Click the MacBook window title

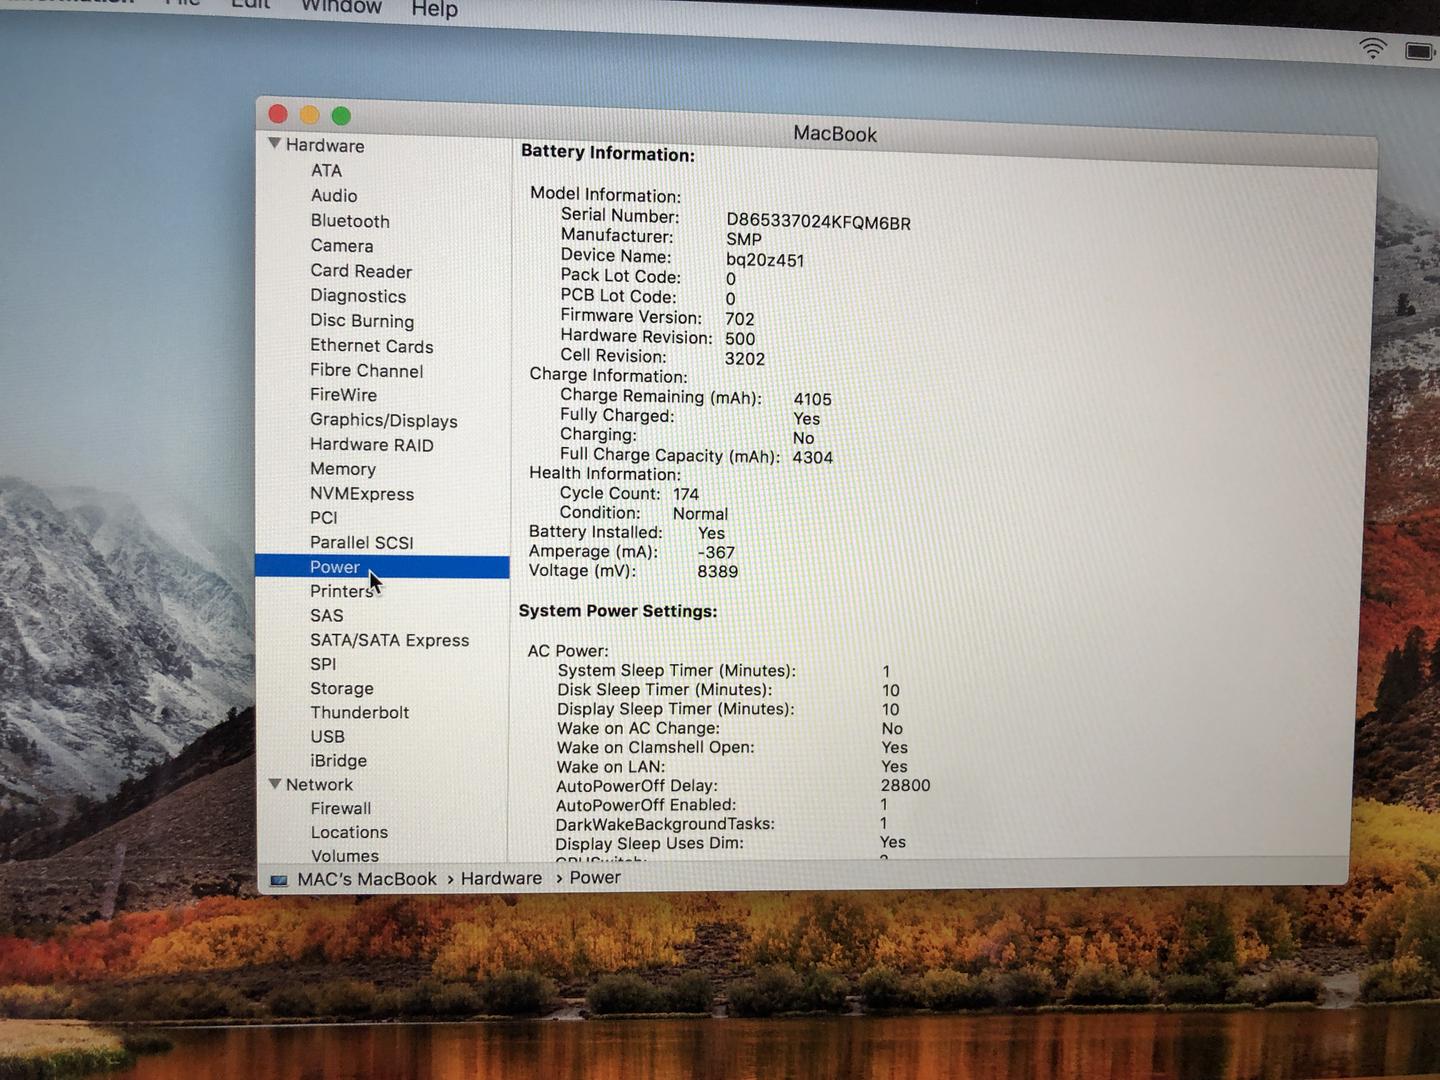[835, 134]
